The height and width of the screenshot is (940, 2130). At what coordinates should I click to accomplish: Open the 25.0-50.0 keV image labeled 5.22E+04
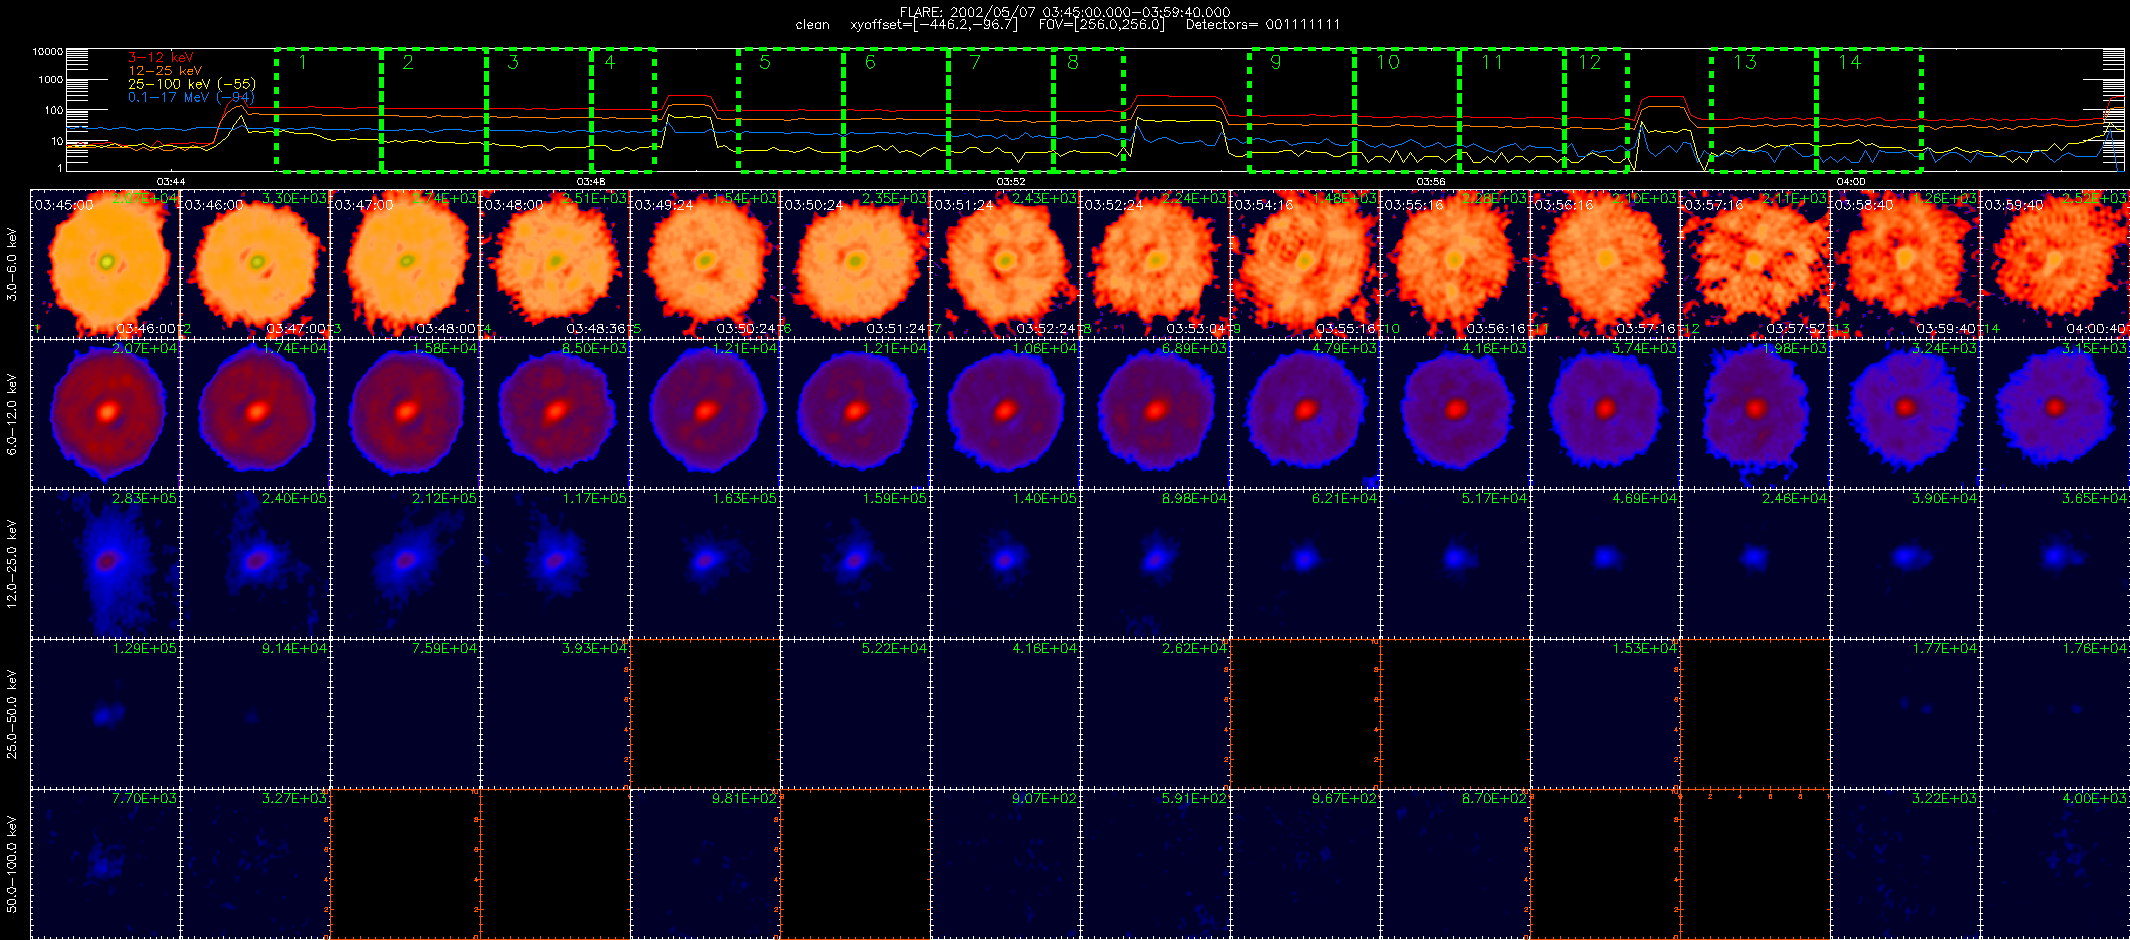click(855, 713)
